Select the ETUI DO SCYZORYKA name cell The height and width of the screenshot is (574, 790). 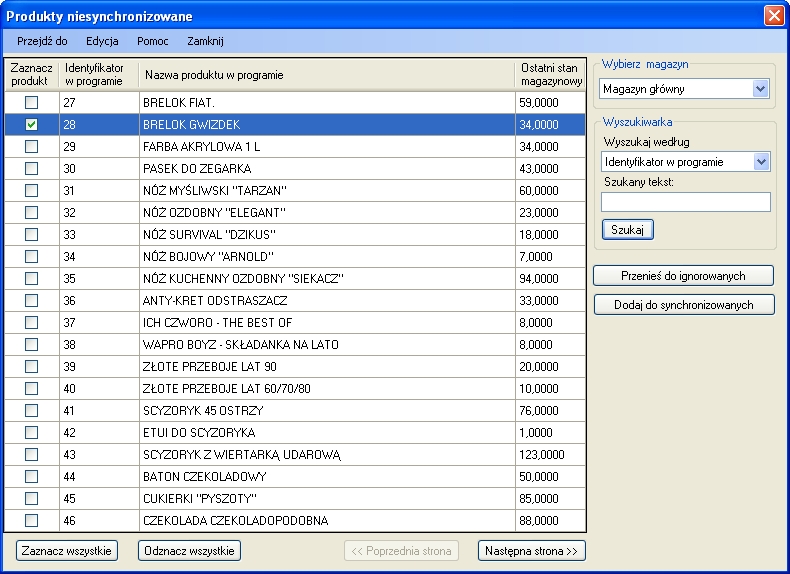[327, 432]
